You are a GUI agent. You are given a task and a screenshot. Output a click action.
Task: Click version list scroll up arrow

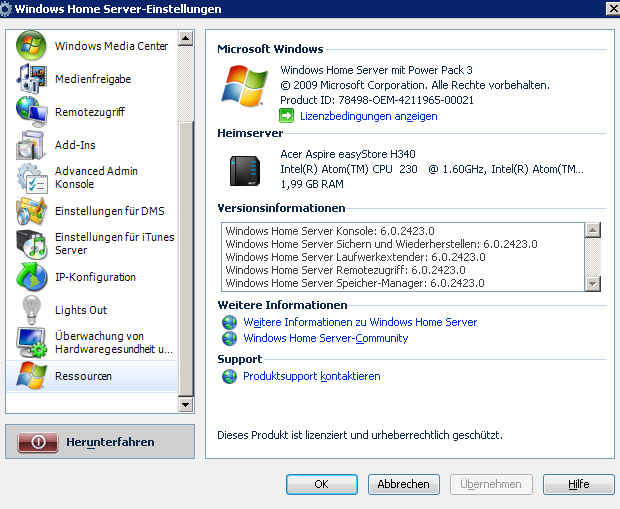593,230
